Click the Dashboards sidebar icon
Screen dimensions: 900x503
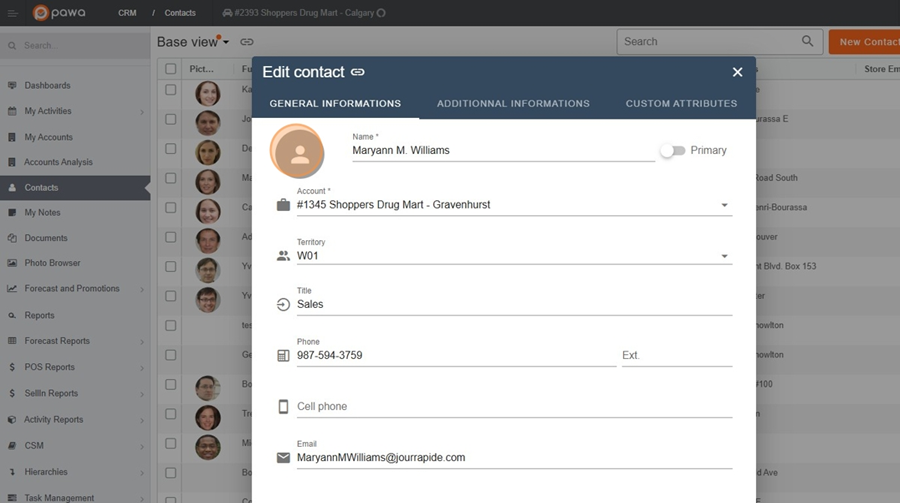pyautogui.click(x=12, y=85)
